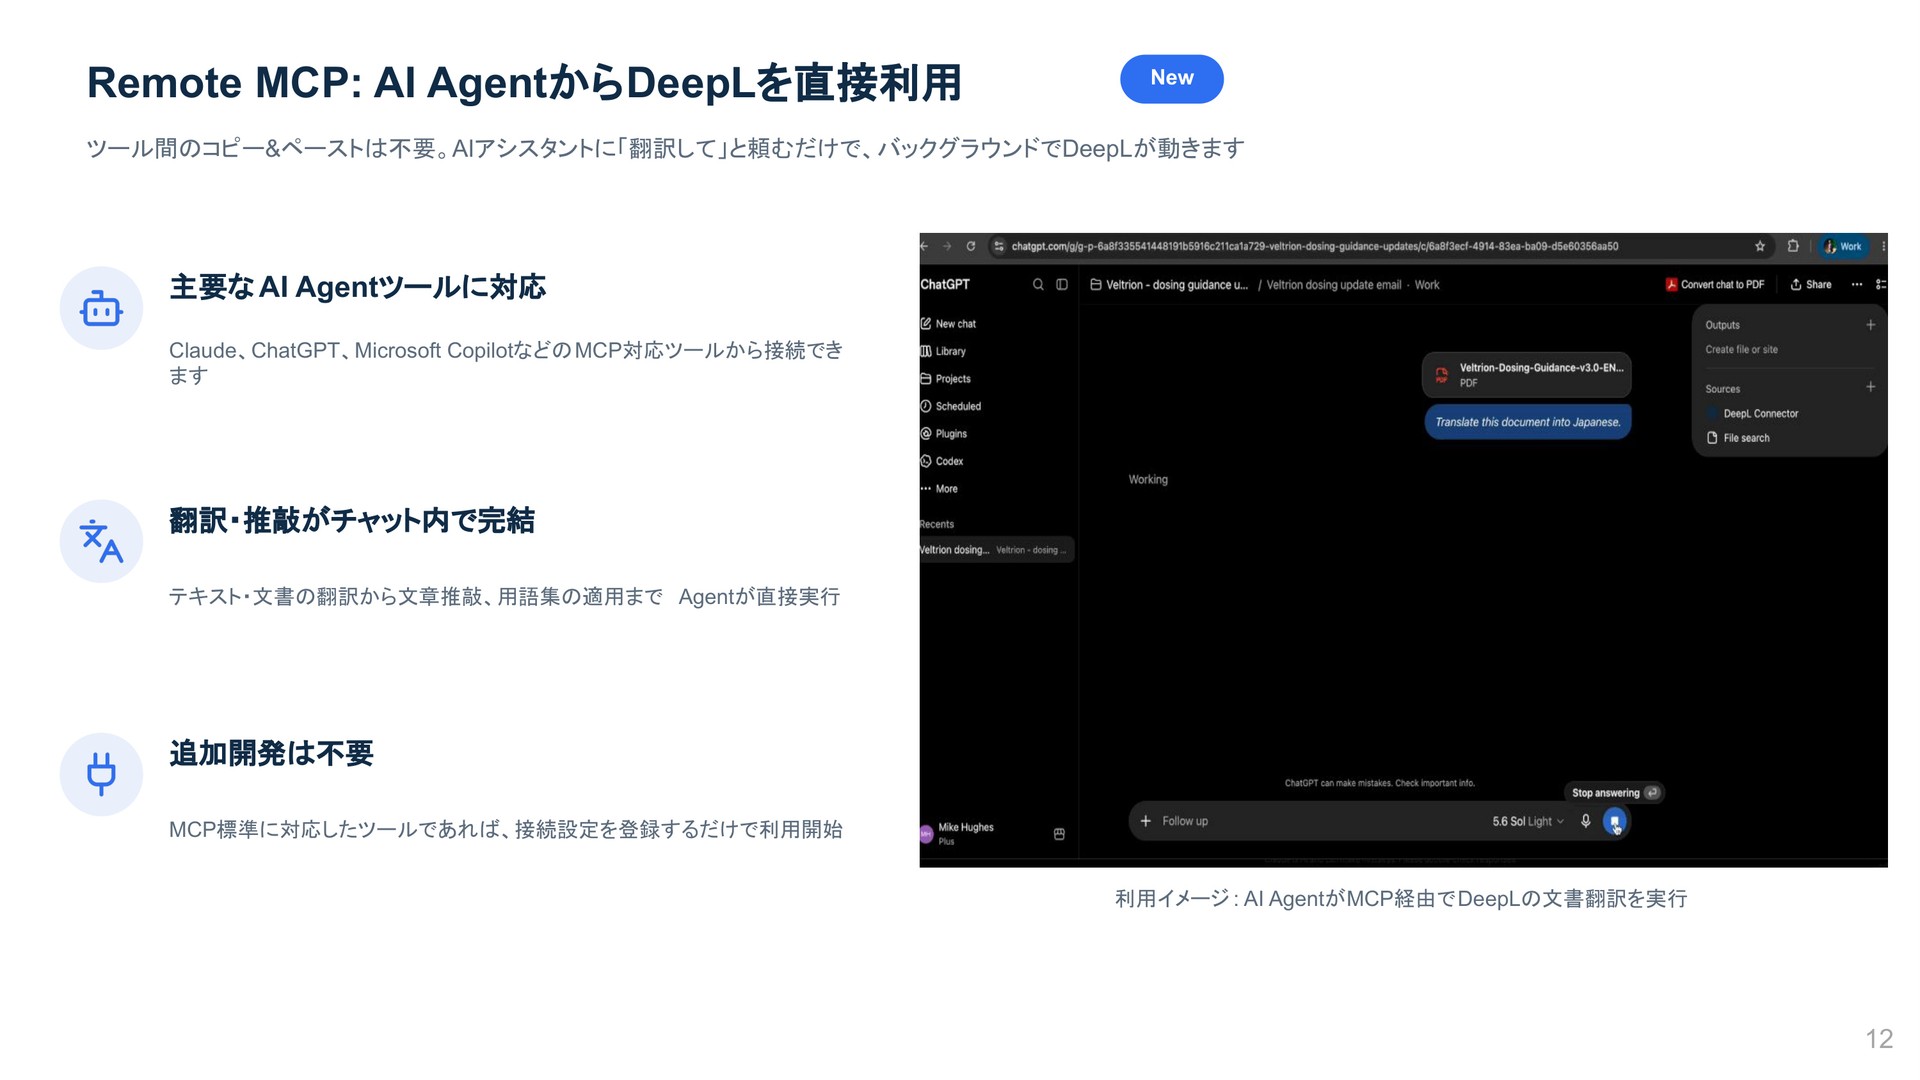Click the ChatGPT logo text
The image size is (1920, 1080).
click(x=945, y=284)
